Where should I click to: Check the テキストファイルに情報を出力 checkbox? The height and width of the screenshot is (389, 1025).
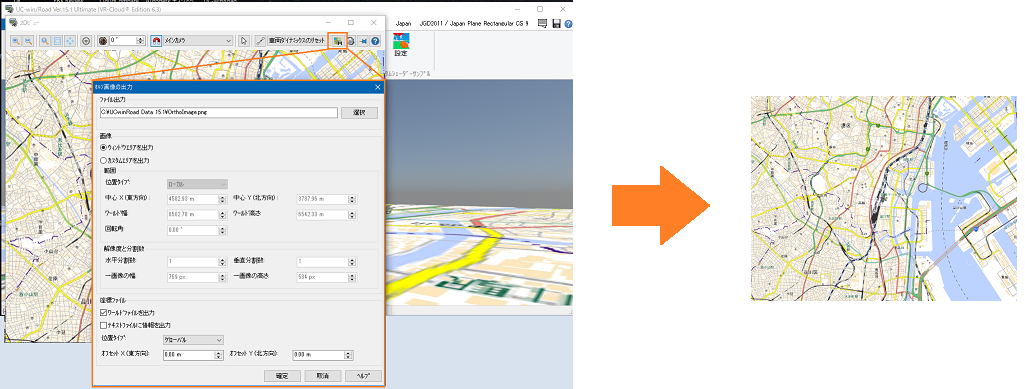(103, 325)
